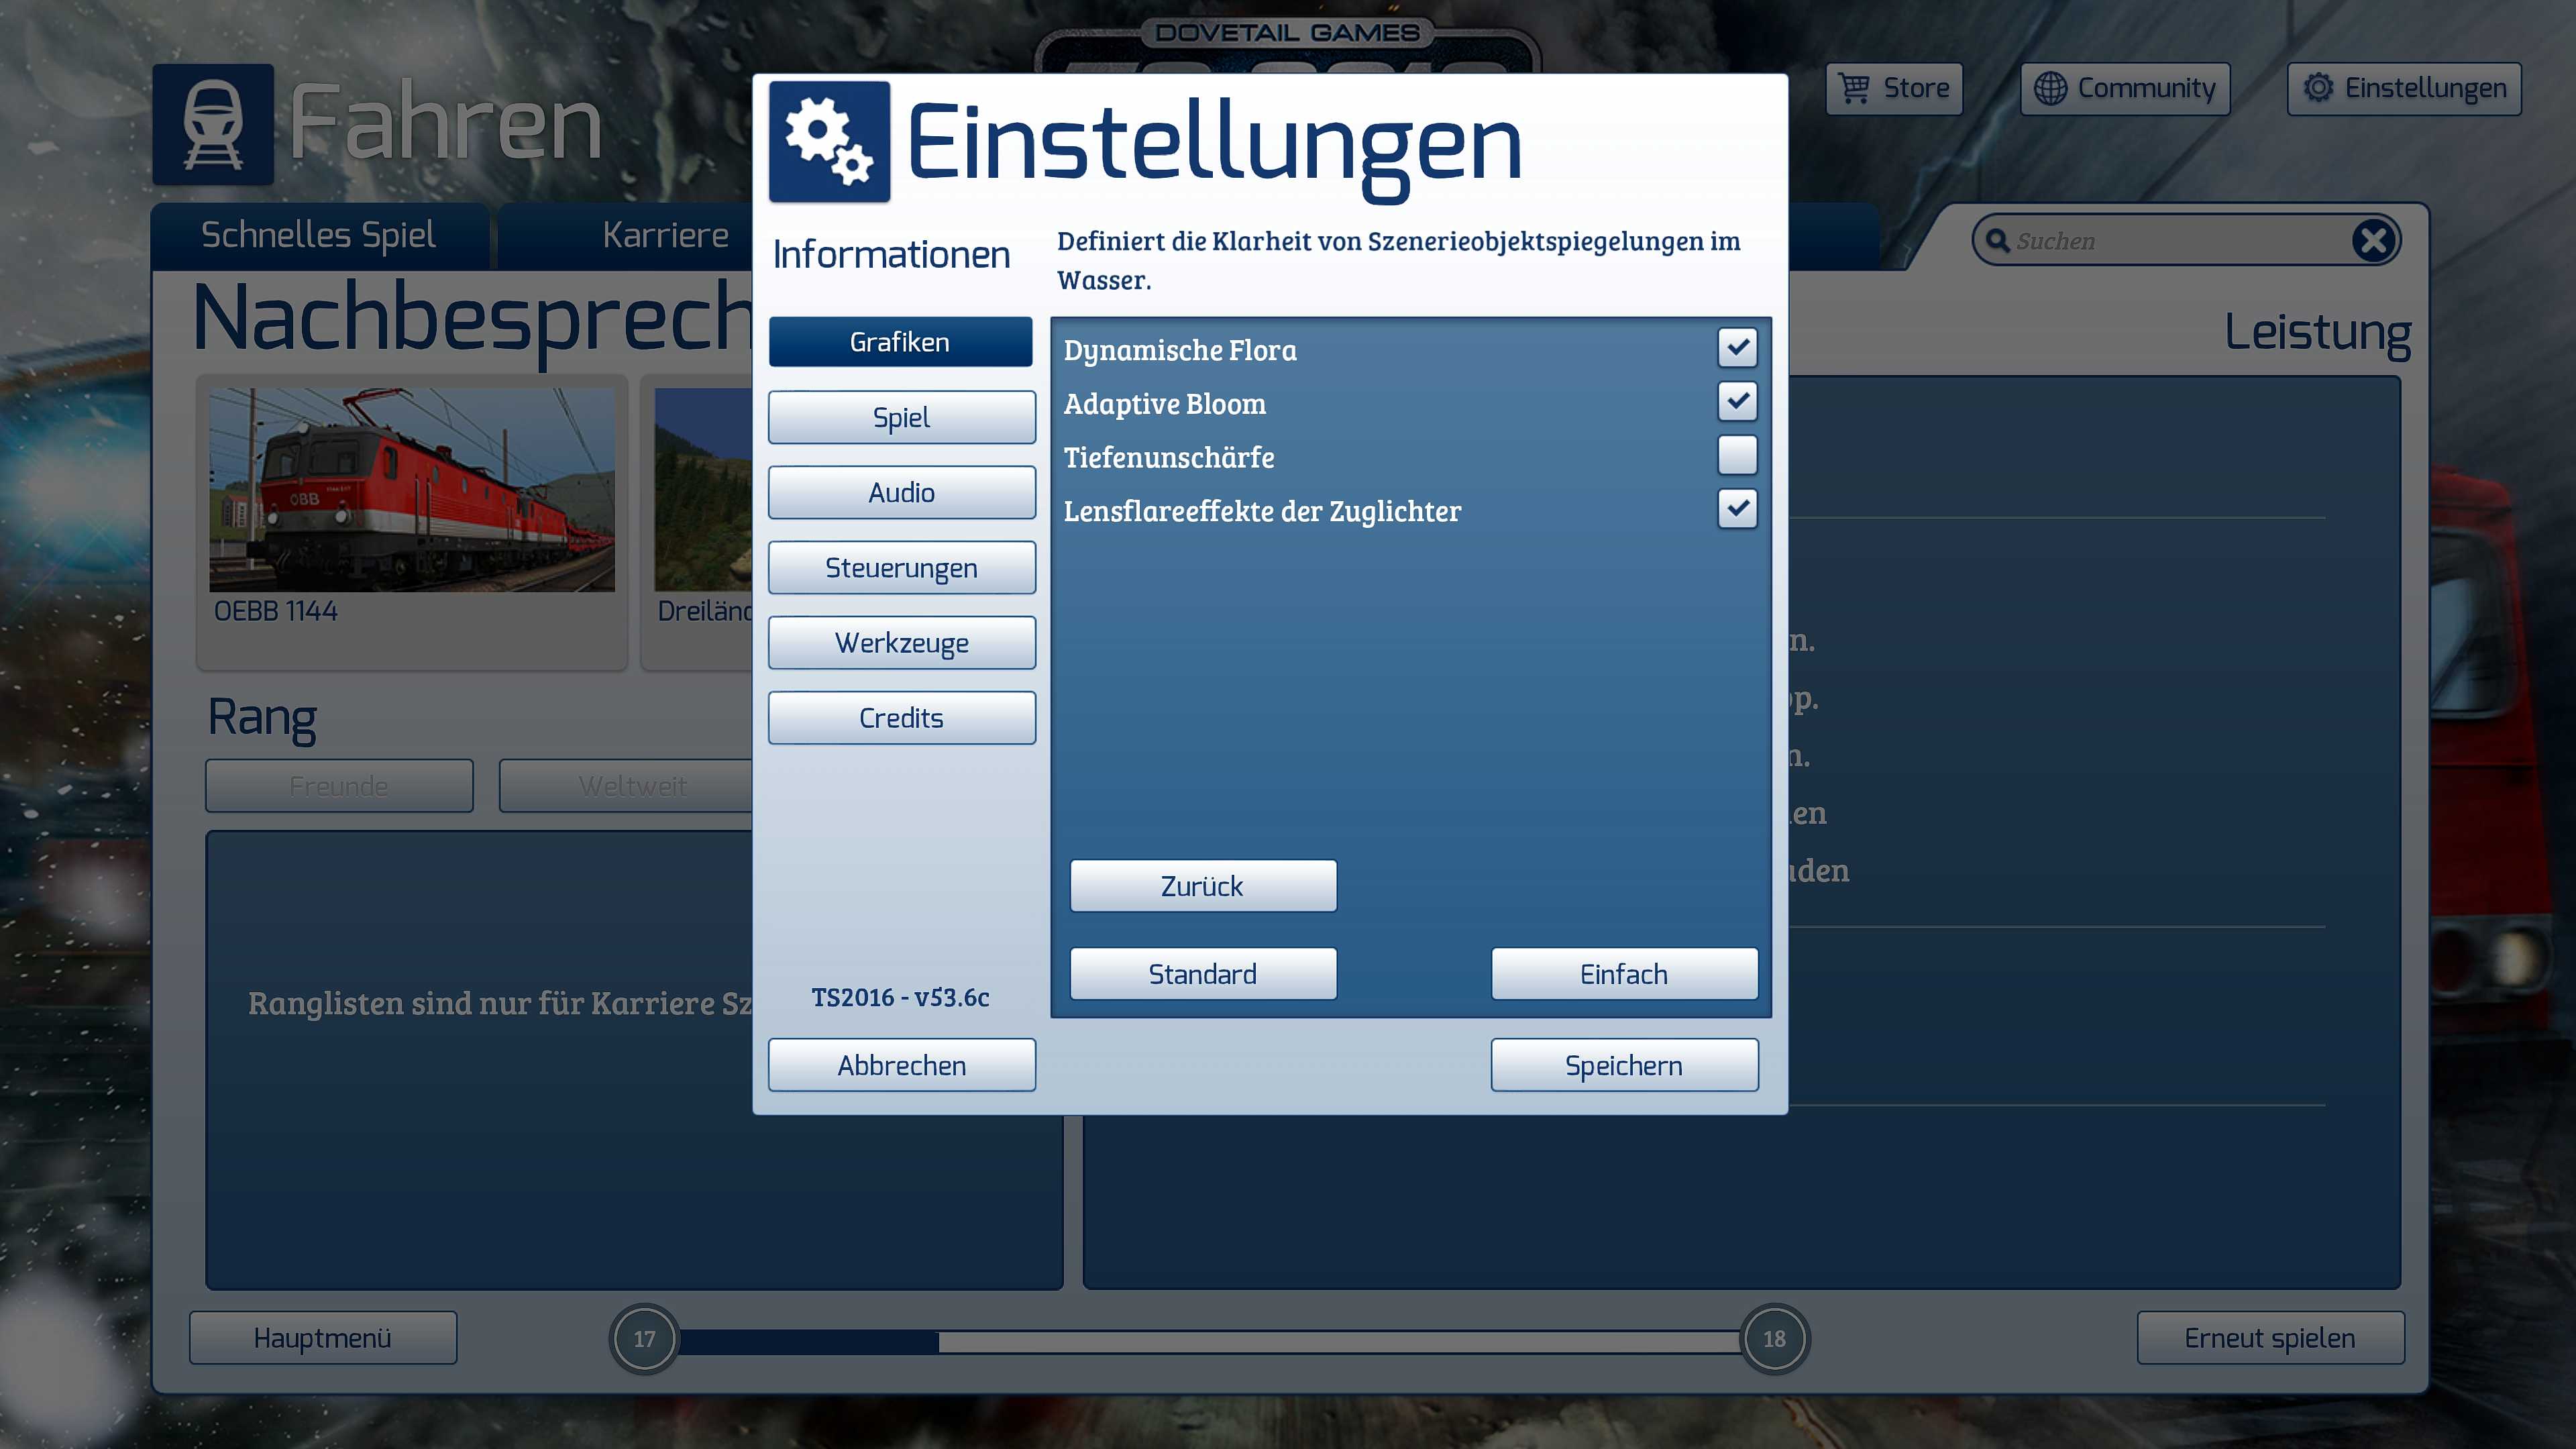Select the Schnelles Spiel tab
This screenshot has height=1449, width=2576.
pyautogui.click(x=318, y=236)
